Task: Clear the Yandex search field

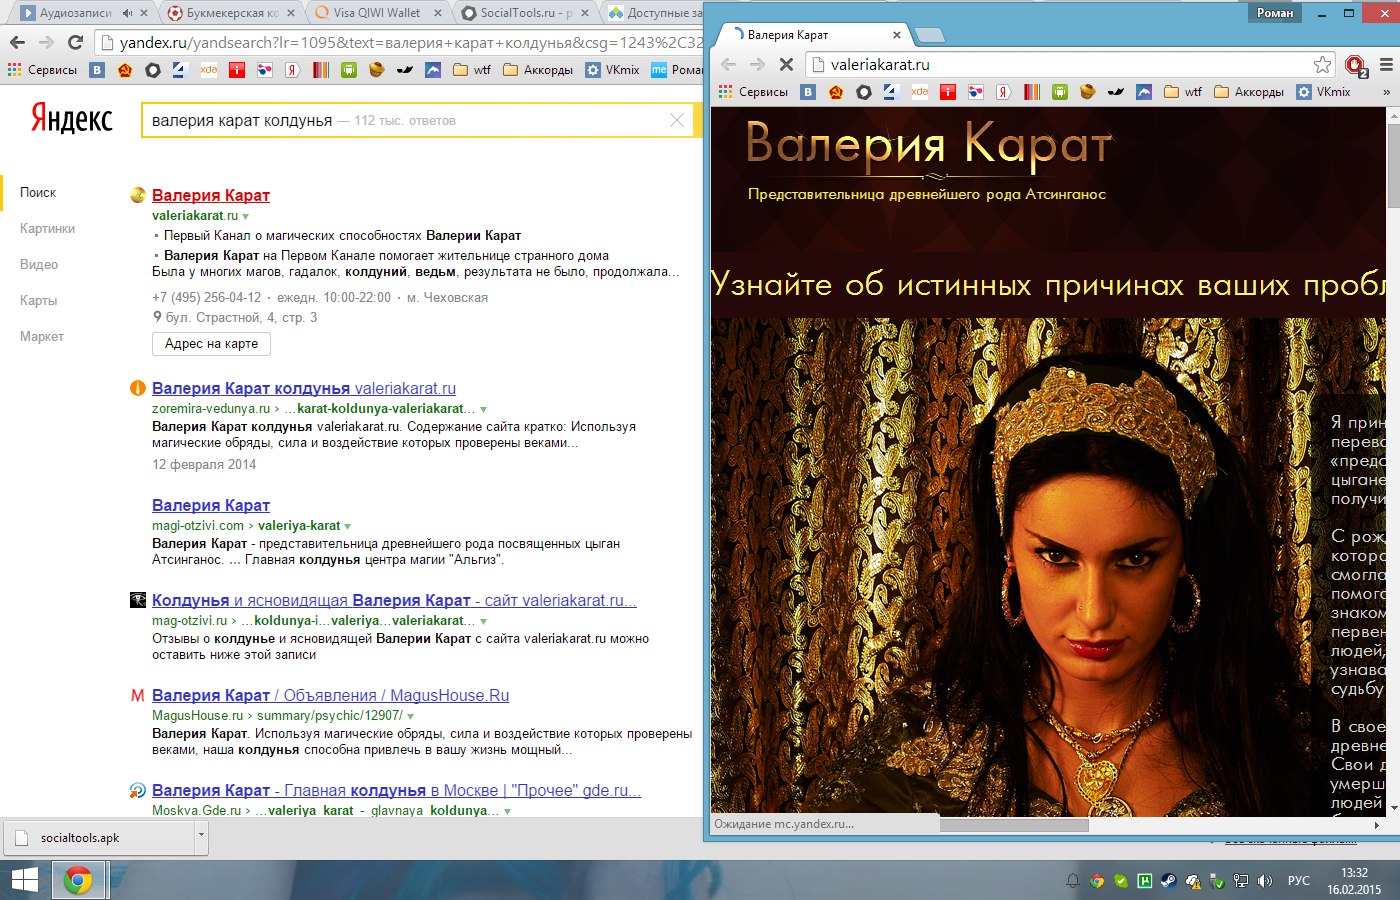Action: (677, 120)
